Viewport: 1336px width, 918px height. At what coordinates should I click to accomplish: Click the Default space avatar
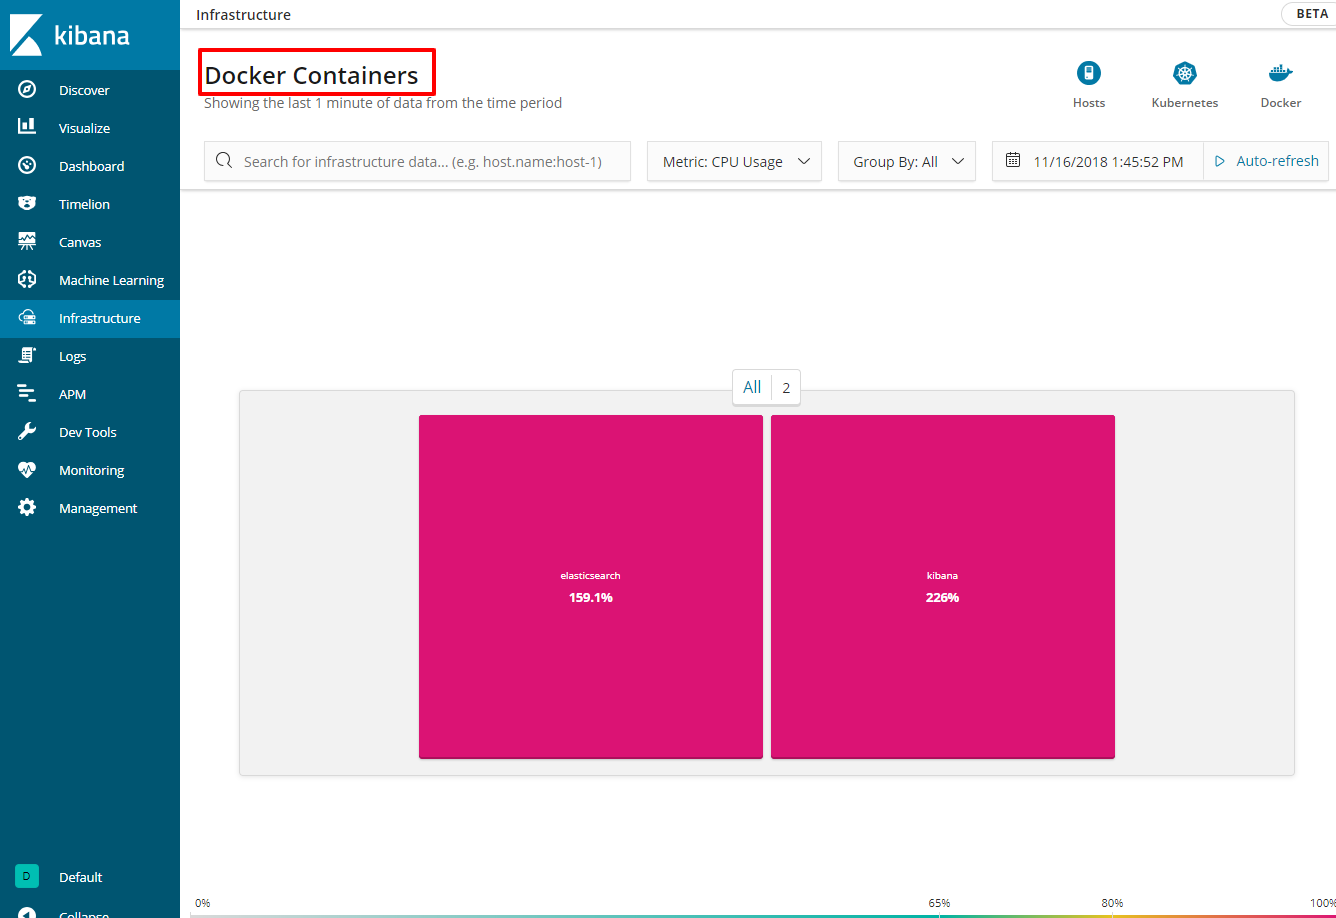coord(27,877)
